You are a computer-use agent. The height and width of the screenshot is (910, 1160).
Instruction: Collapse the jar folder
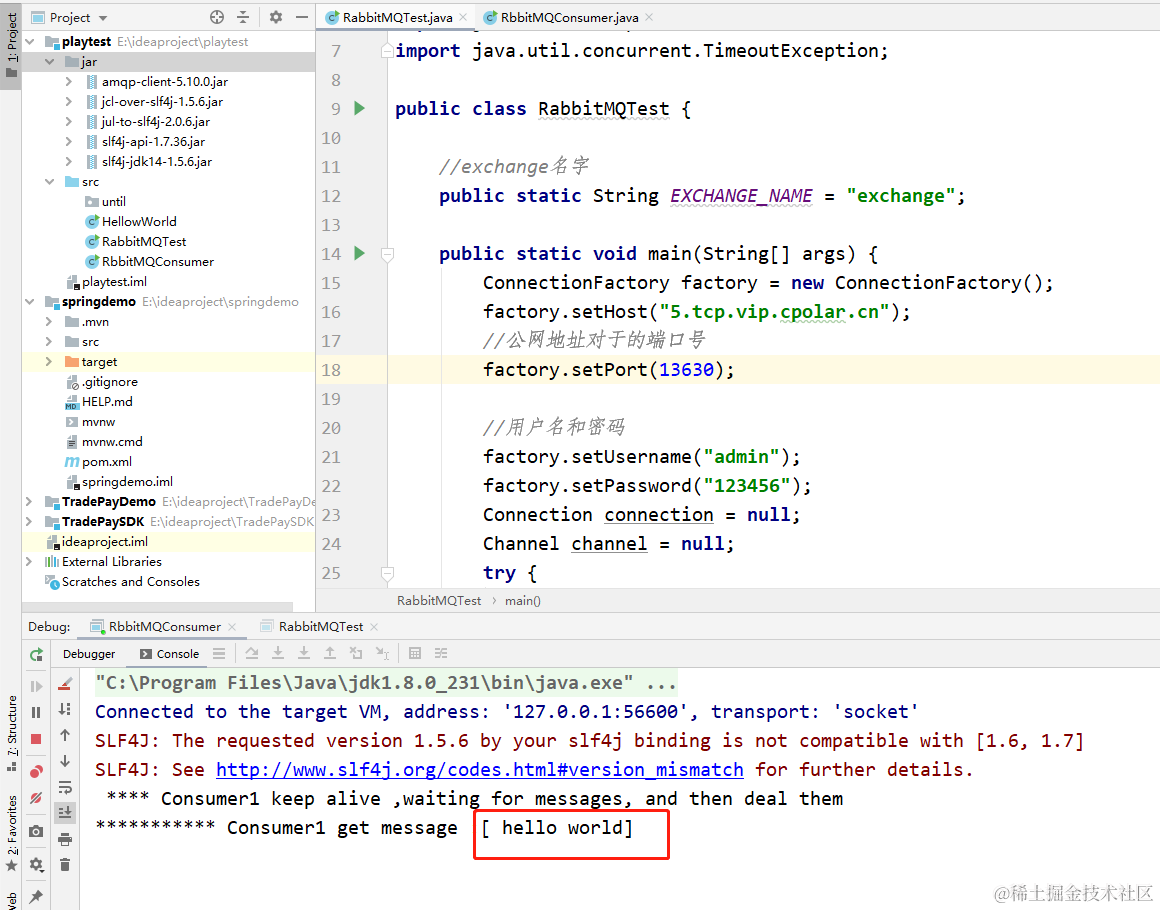[50, 62]
